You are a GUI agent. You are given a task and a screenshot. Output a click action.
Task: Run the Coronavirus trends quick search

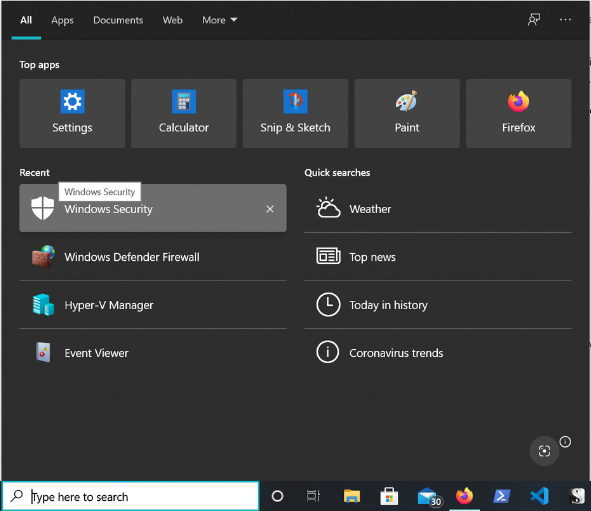pyautogui.click(x=438, y=353)
